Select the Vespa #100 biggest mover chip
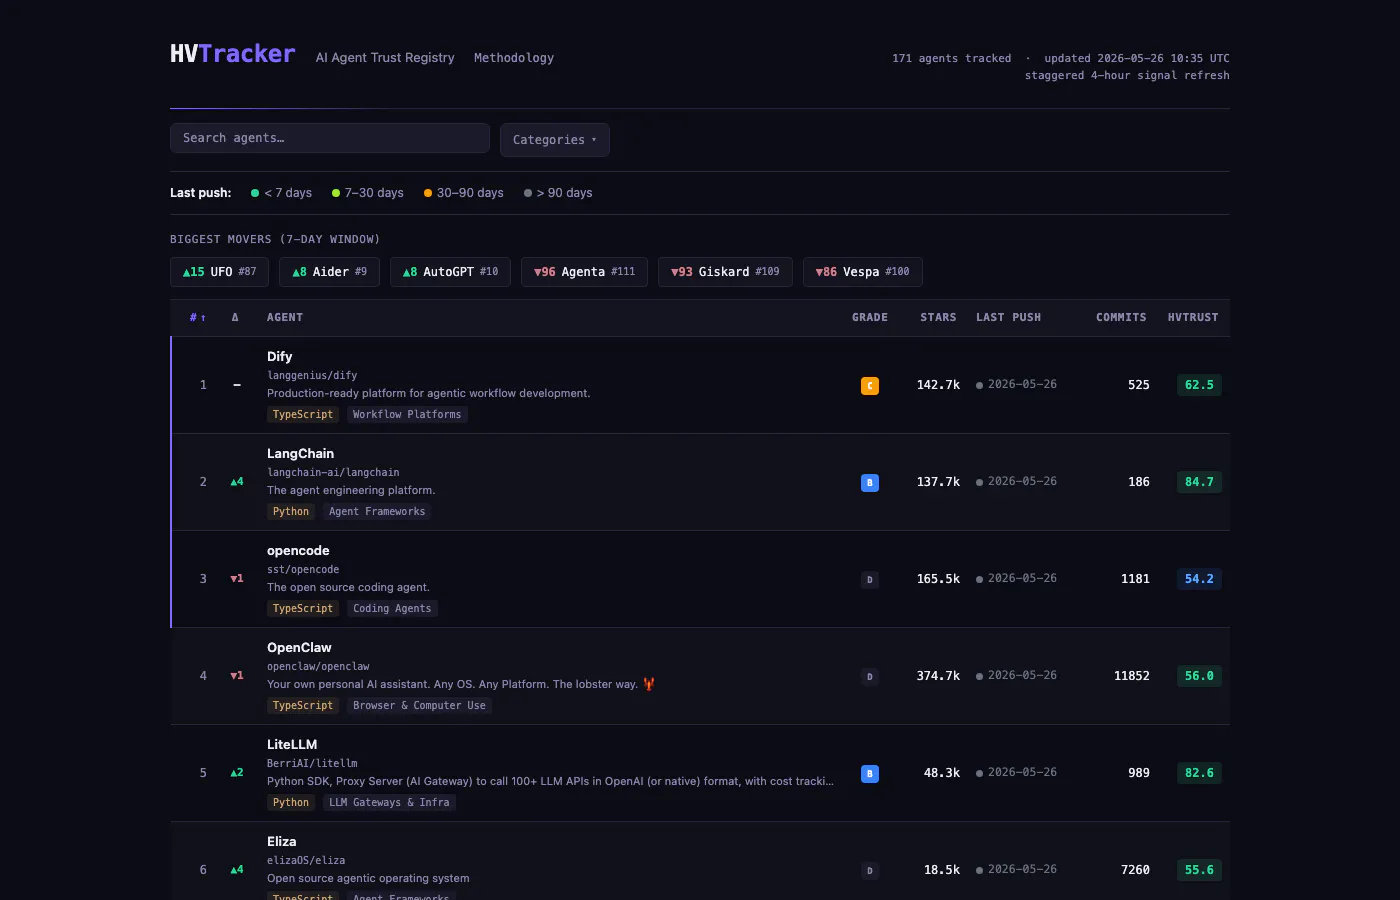 [x=862, y=272]
